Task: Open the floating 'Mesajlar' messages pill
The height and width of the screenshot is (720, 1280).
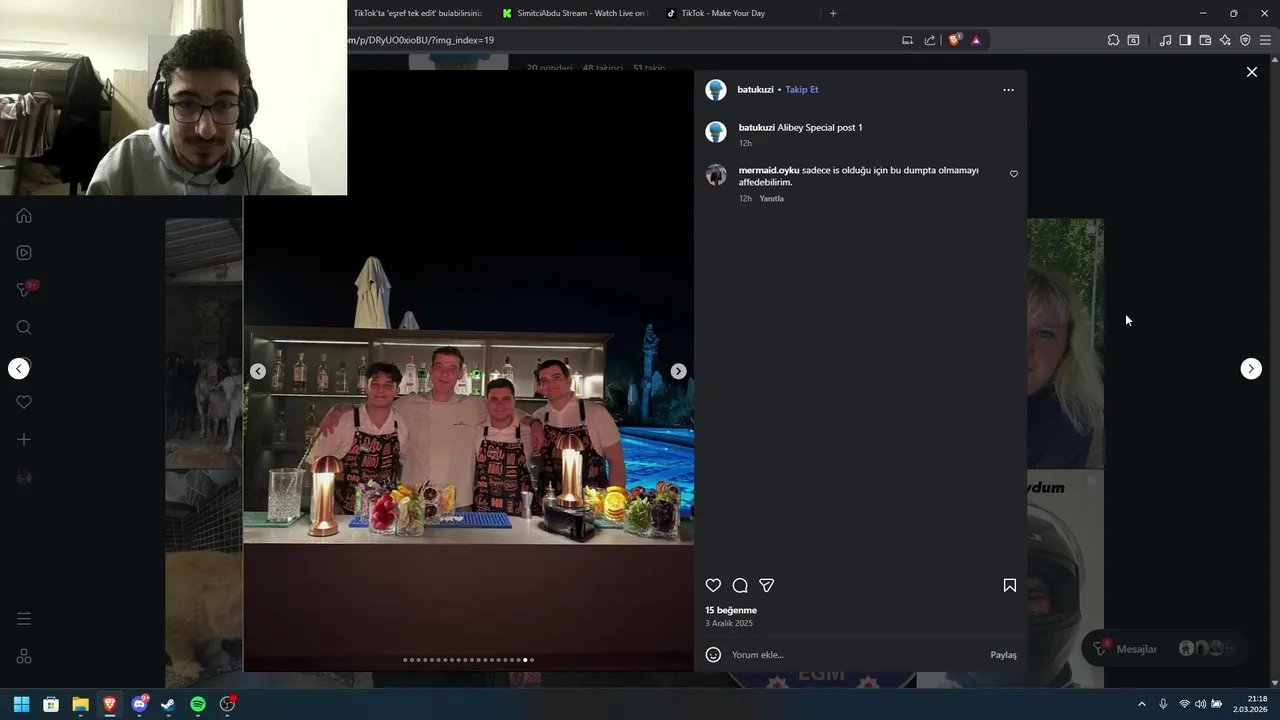Action: click(x=1165, y=649)
